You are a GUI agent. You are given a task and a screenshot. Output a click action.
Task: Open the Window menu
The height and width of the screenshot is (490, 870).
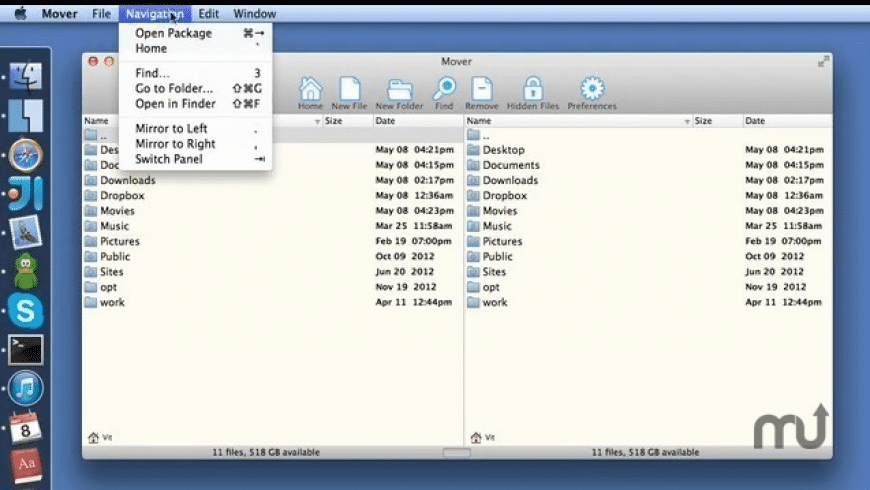coord(255,13)
